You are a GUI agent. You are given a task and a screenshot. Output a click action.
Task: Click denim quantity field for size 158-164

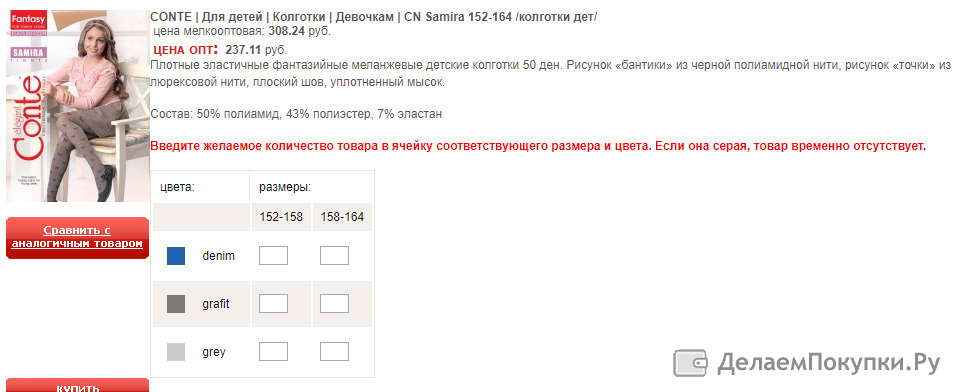(334, 256)
